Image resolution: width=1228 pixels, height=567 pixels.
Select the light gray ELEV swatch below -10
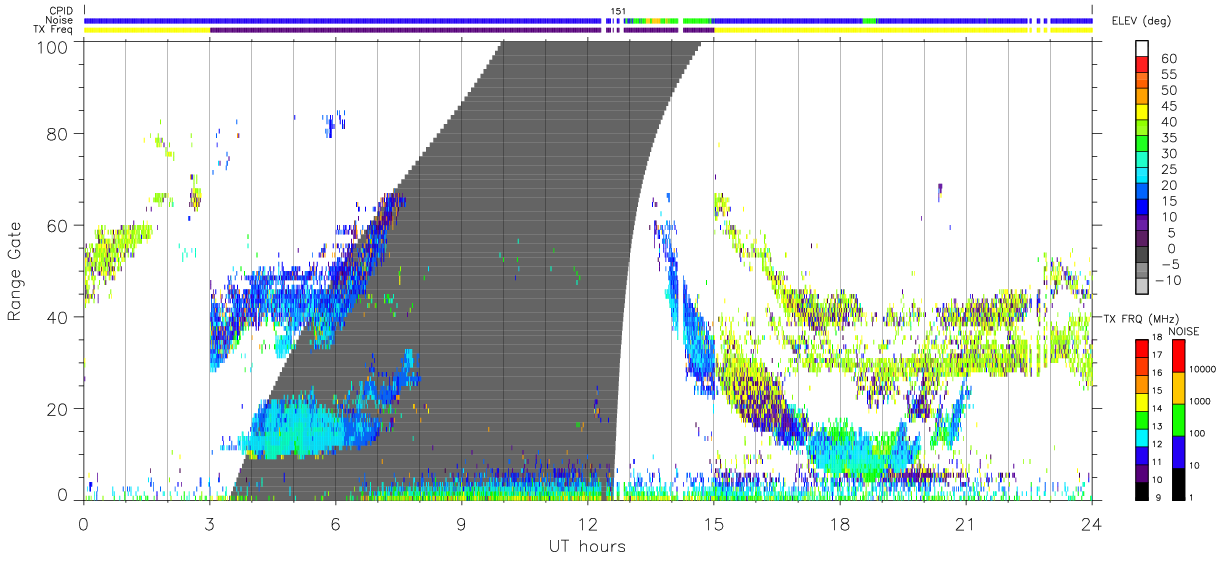click(1143, 287)
